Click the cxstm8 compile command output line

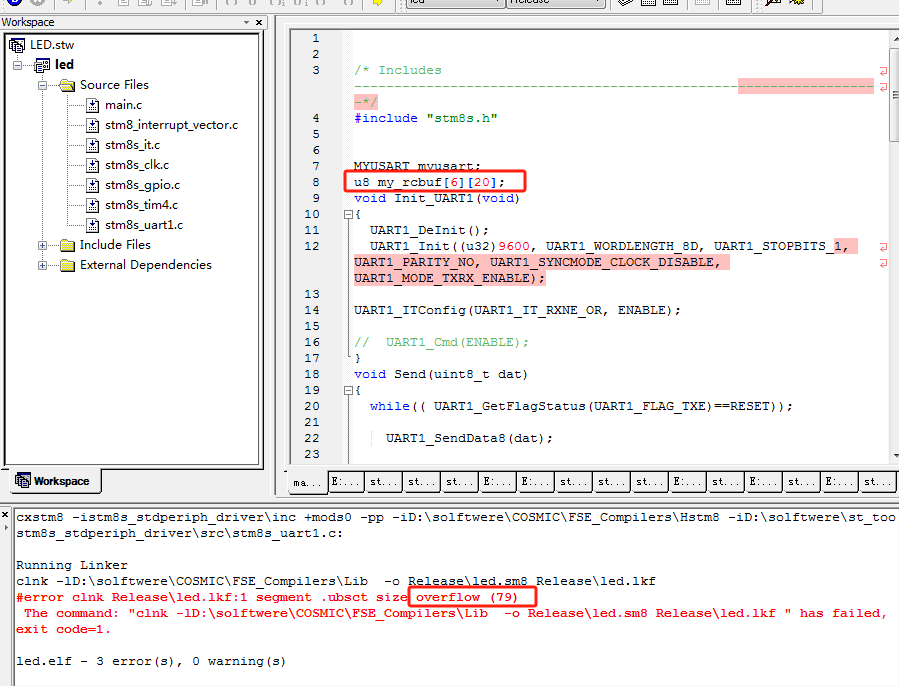tap(456, 517)
